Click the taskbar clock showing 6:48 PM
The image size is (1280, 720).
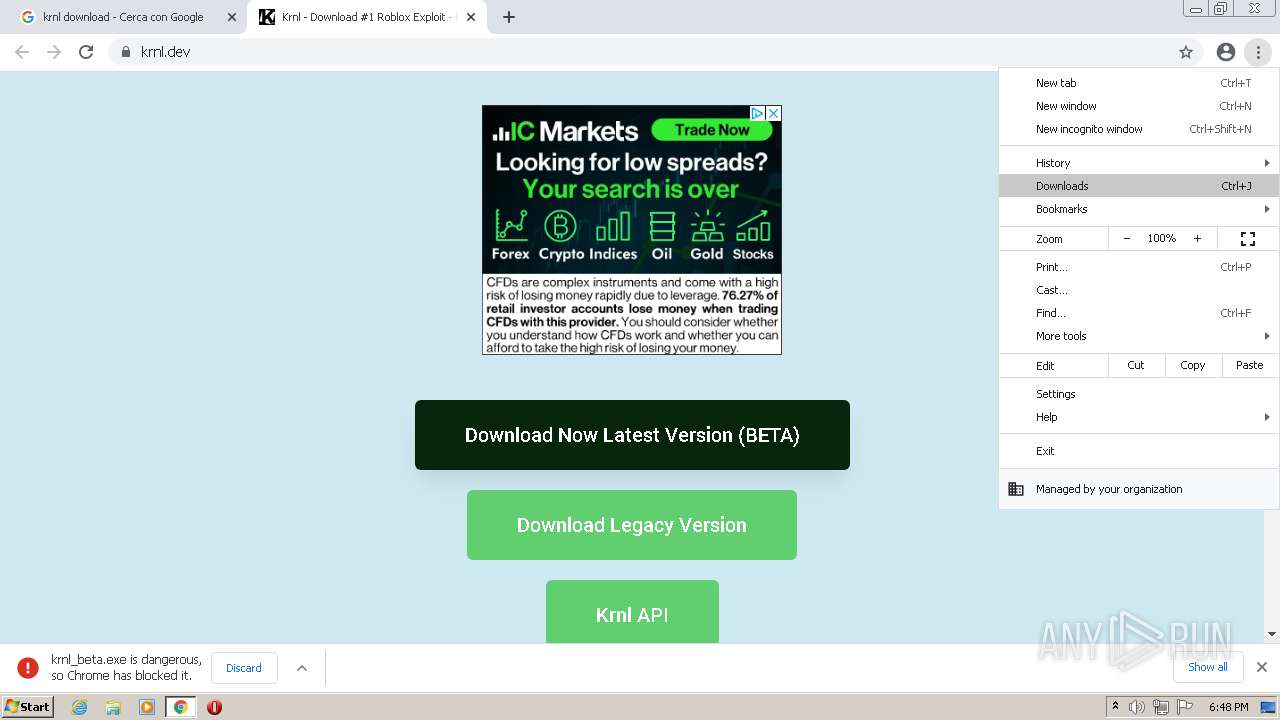pos(1228,707)
